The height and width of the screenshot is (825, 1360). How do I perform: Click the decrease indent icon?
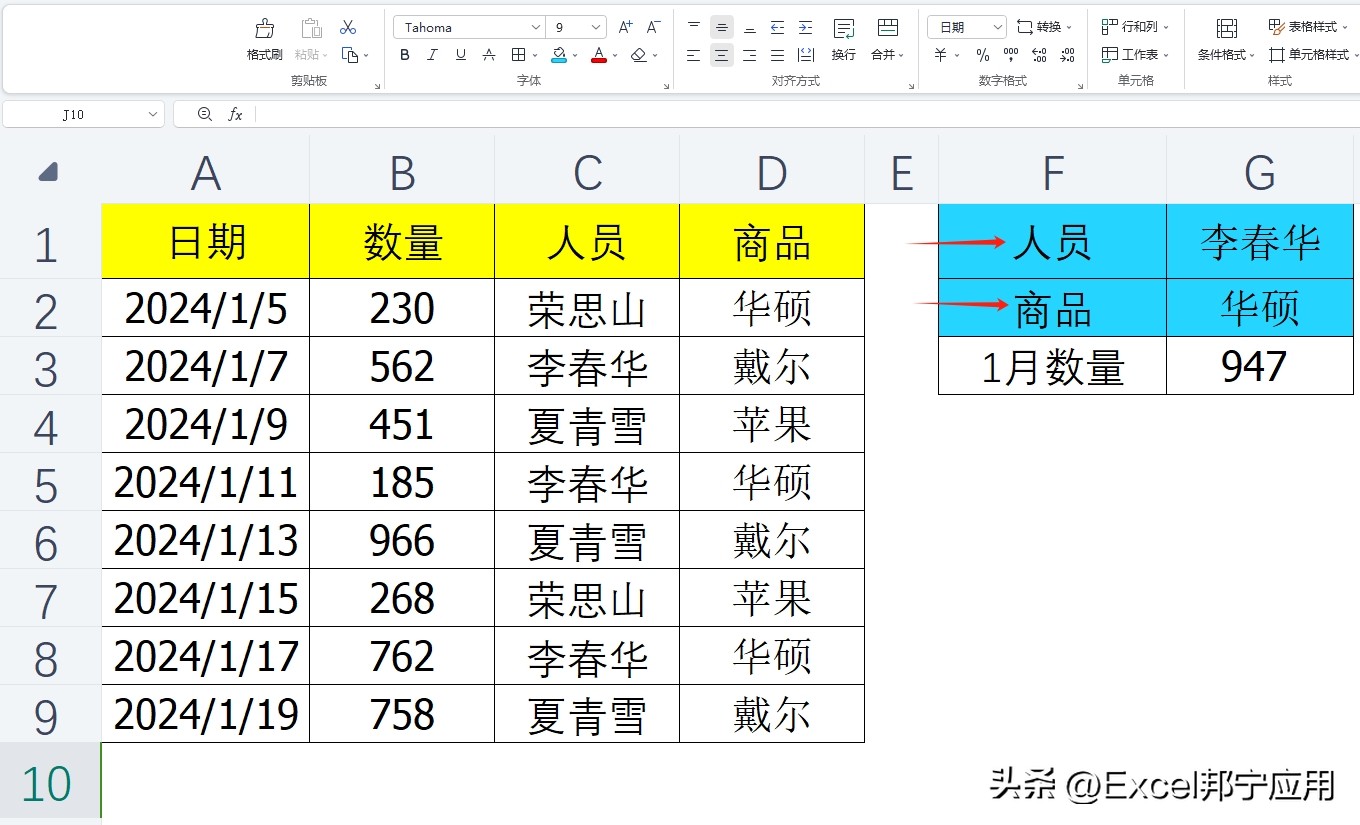(x=777, y=27)
